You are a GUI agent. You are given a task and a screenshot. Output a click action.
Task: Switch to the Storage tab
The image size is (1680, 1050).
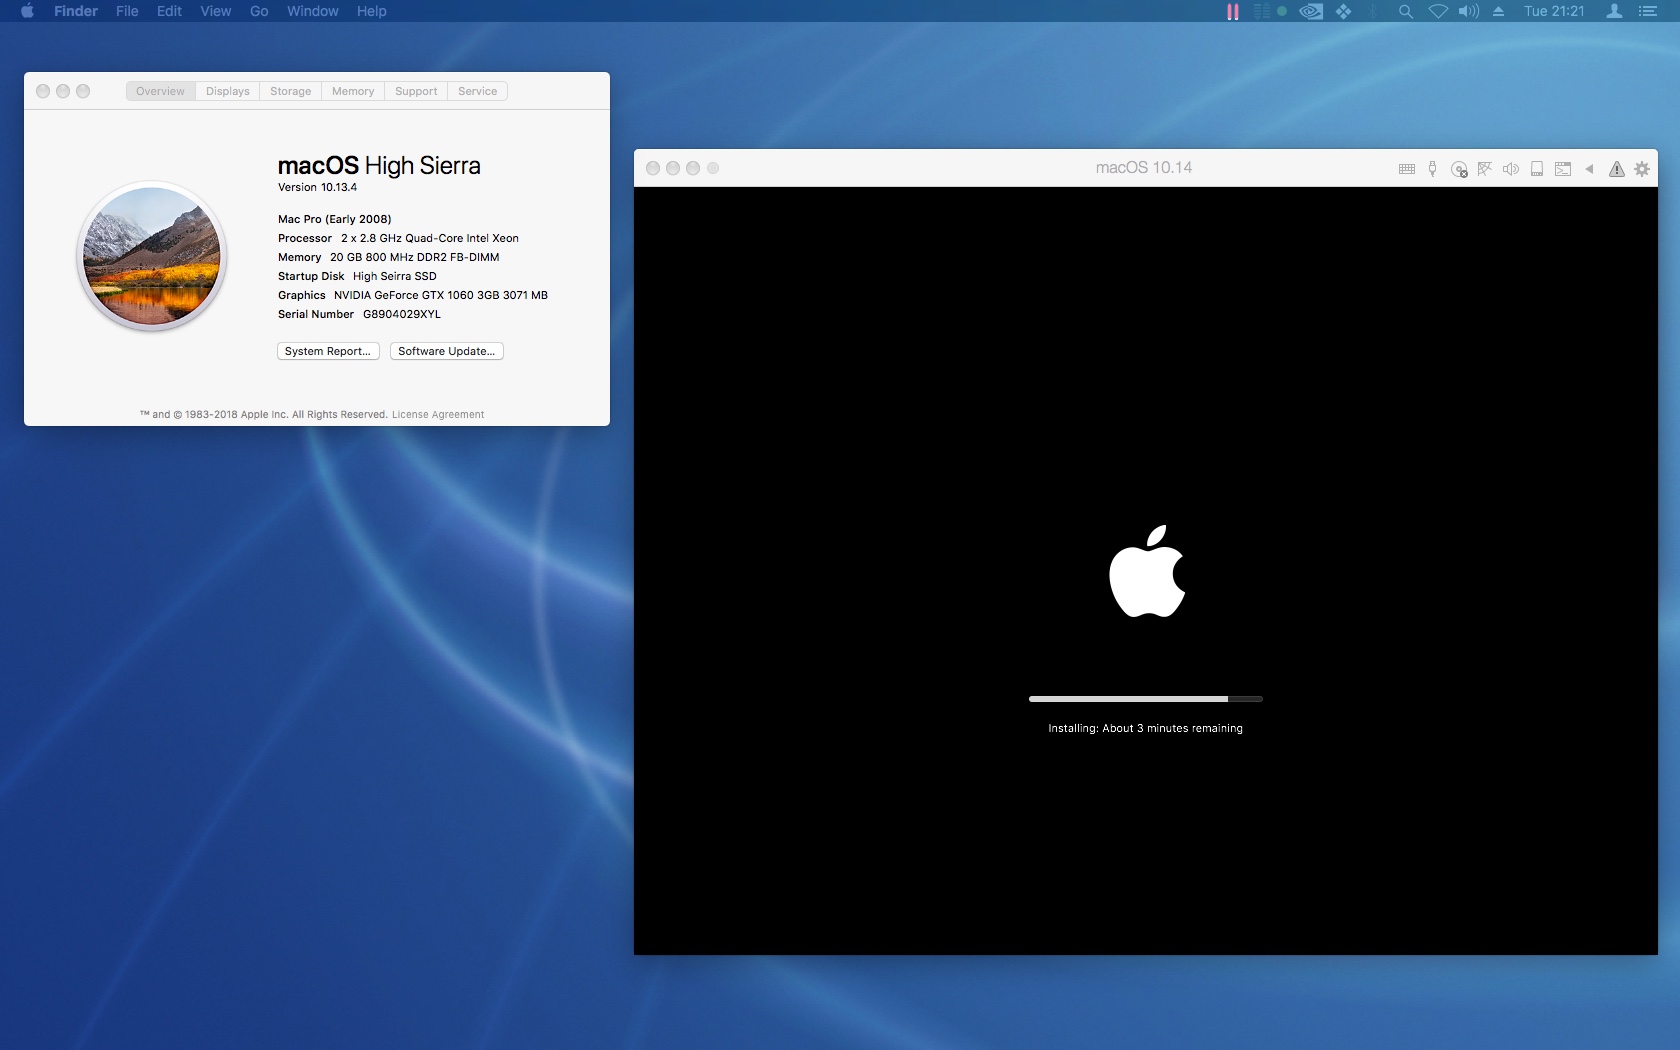(x=290, y=91)
